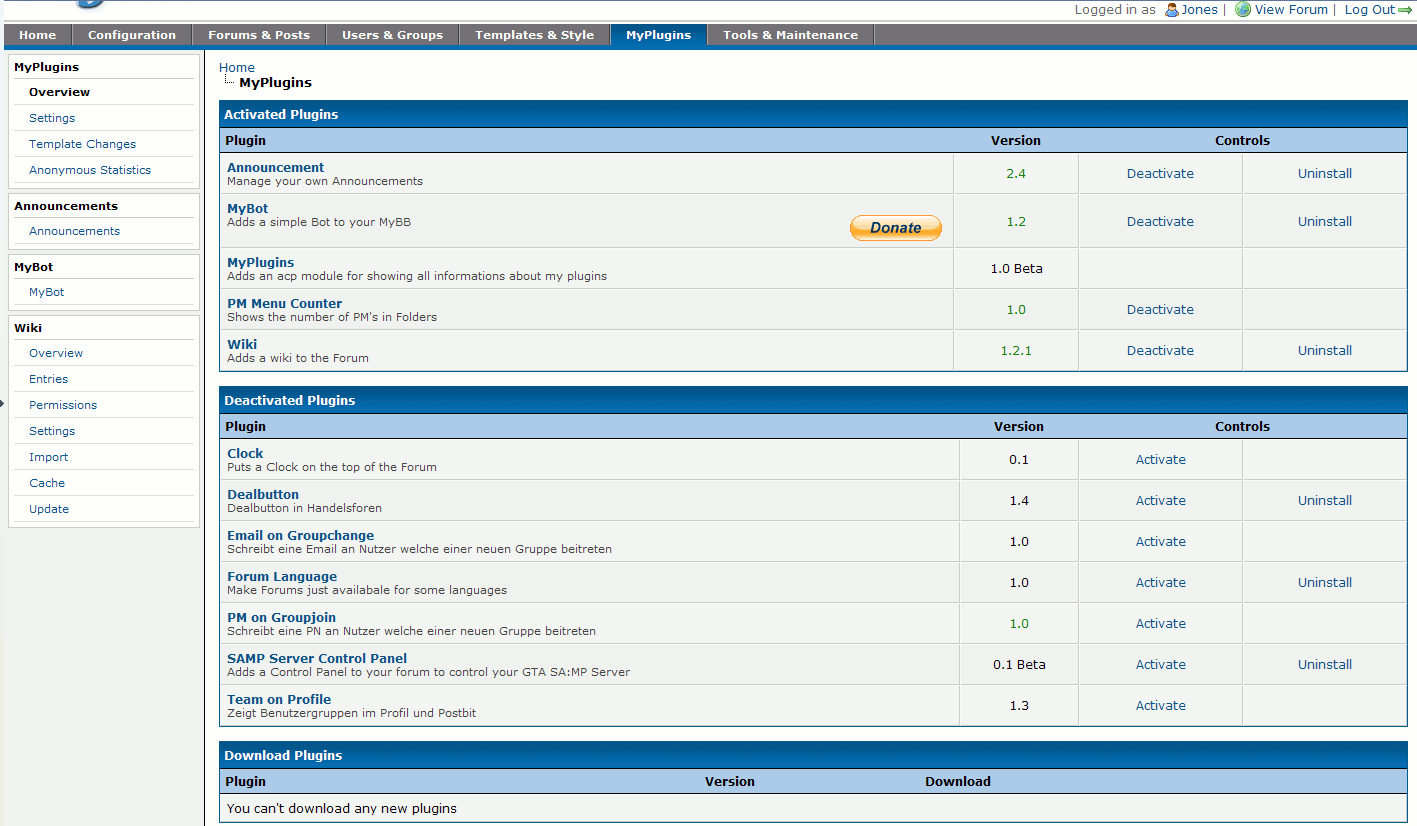Click the Home breadcrumb link
This screenshot has width=1417, height=826.
pos(237,68)
